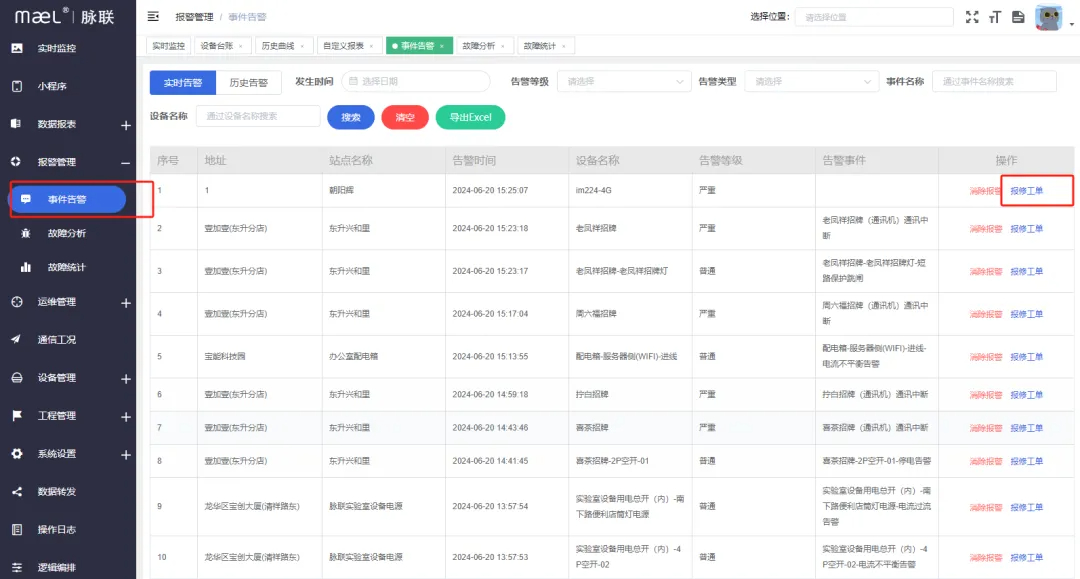Click 发生时间 date picker field
Screen dimensions: 1080x579
(416, 81)
